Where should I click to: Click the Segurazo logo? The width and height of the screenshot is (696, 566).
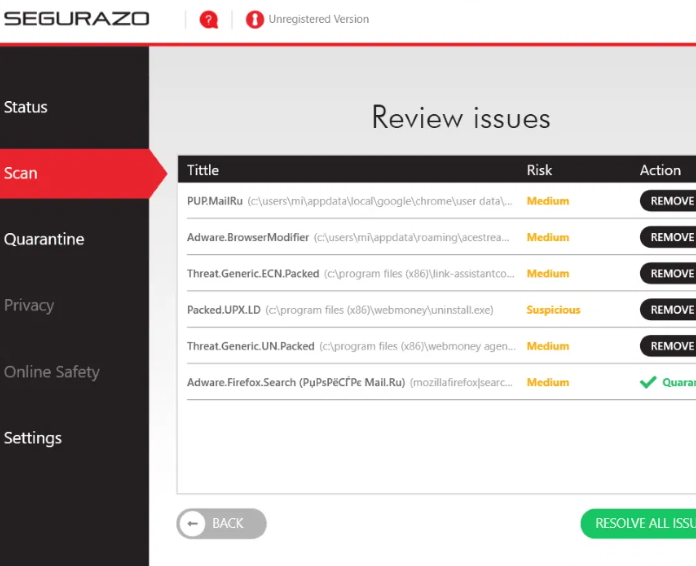pyautogui.click(x=76, y=19)
